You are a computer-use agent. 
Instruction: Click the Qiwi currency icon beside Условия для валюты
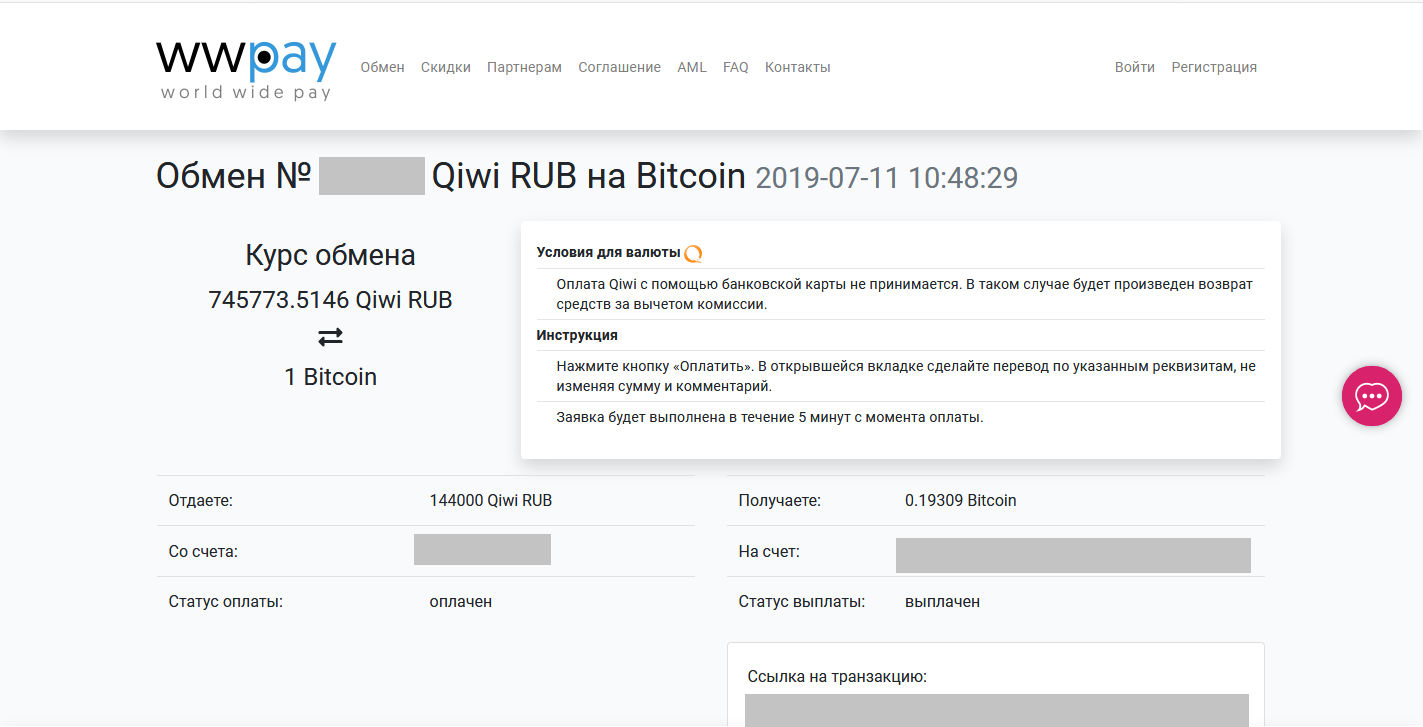pos(693,253)
